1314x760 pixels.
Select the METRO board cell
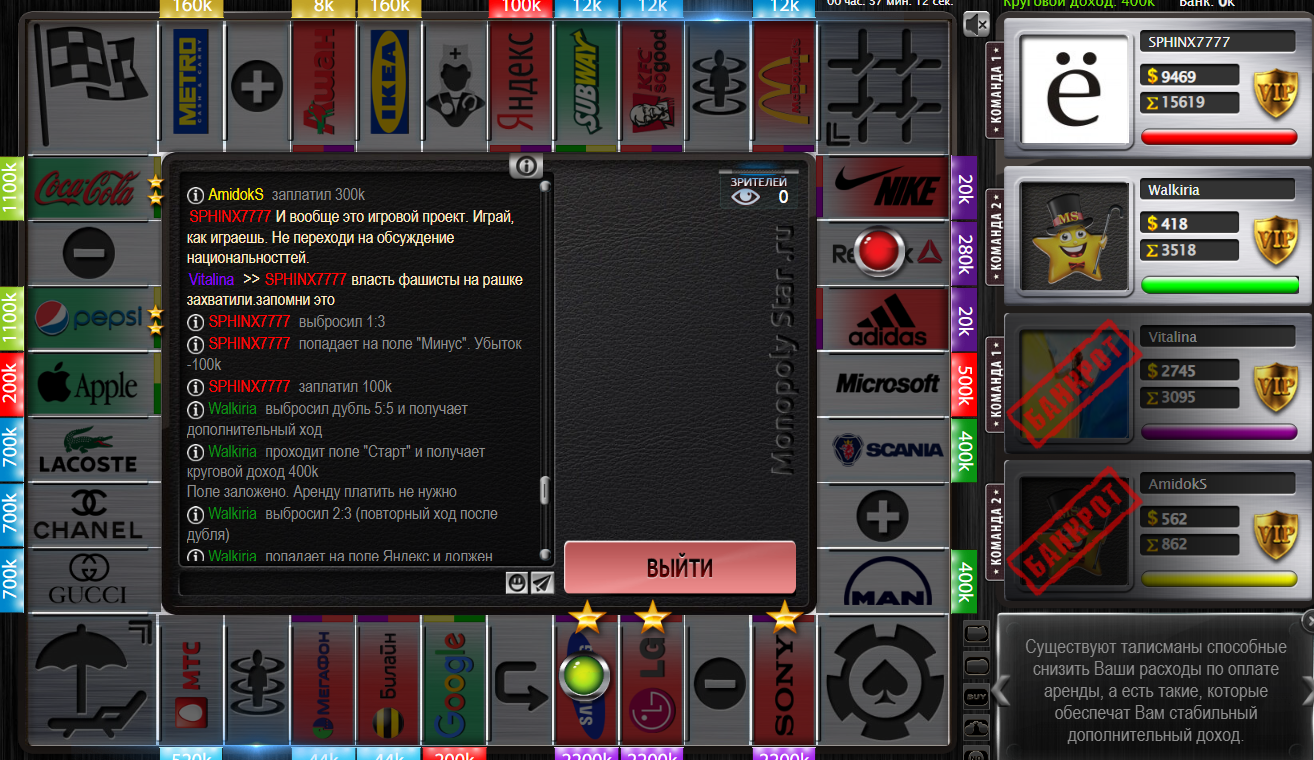(191, 84)
